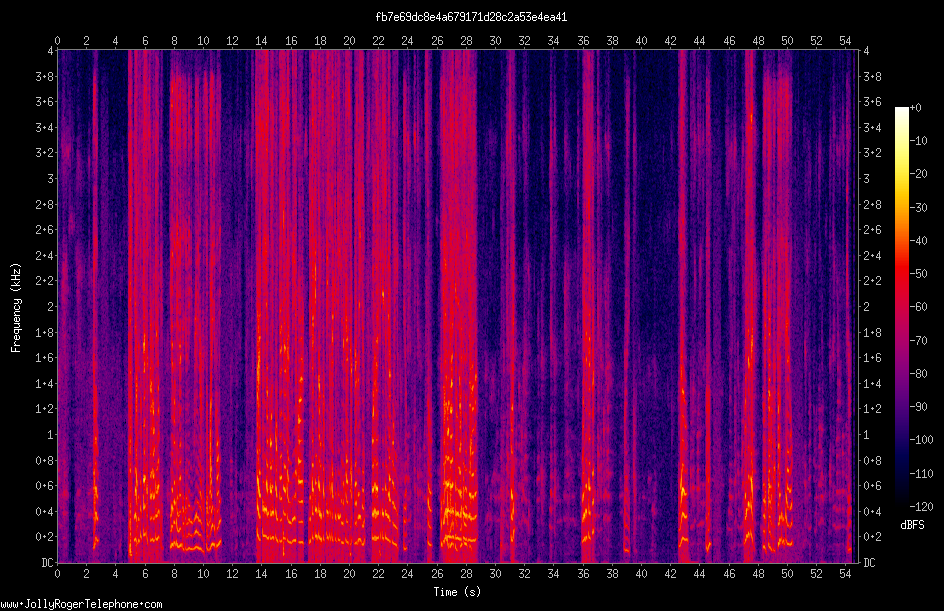Click the -70 label on the color scale
Viewport: 944px width, 611px height.
click(x=919, y=341)
